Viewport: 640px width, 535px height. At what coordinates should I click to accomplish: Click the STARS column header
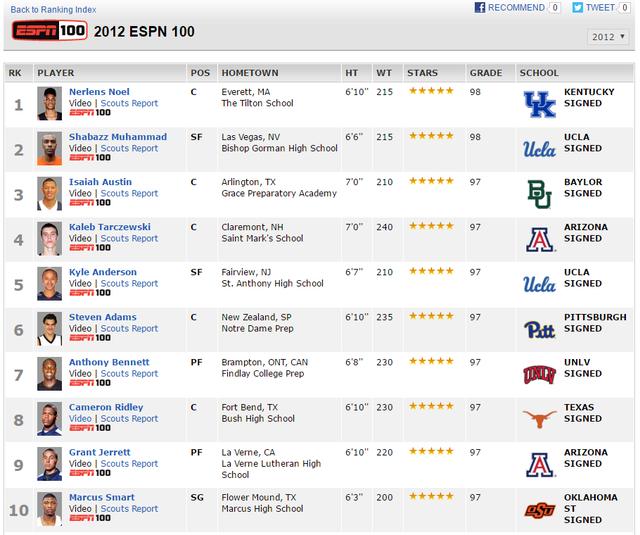[x=422, y=73]
